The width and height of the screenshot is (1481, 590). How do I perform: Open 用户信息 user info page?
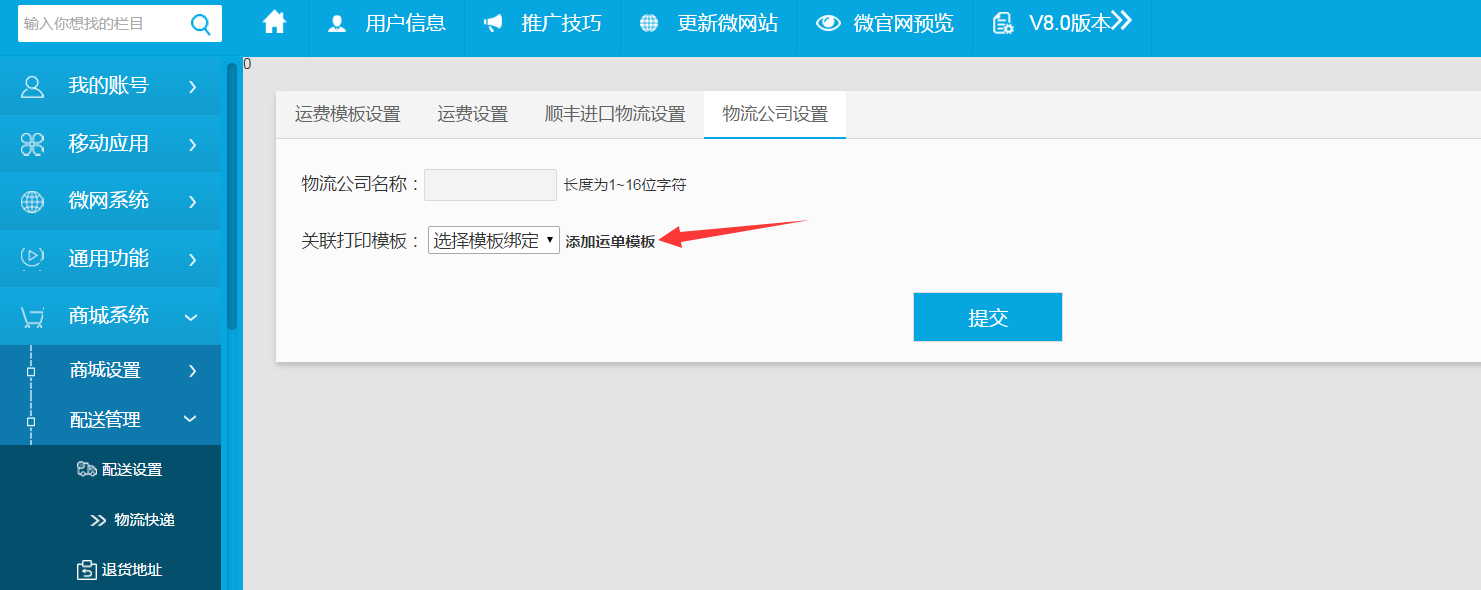pos(387,23)
